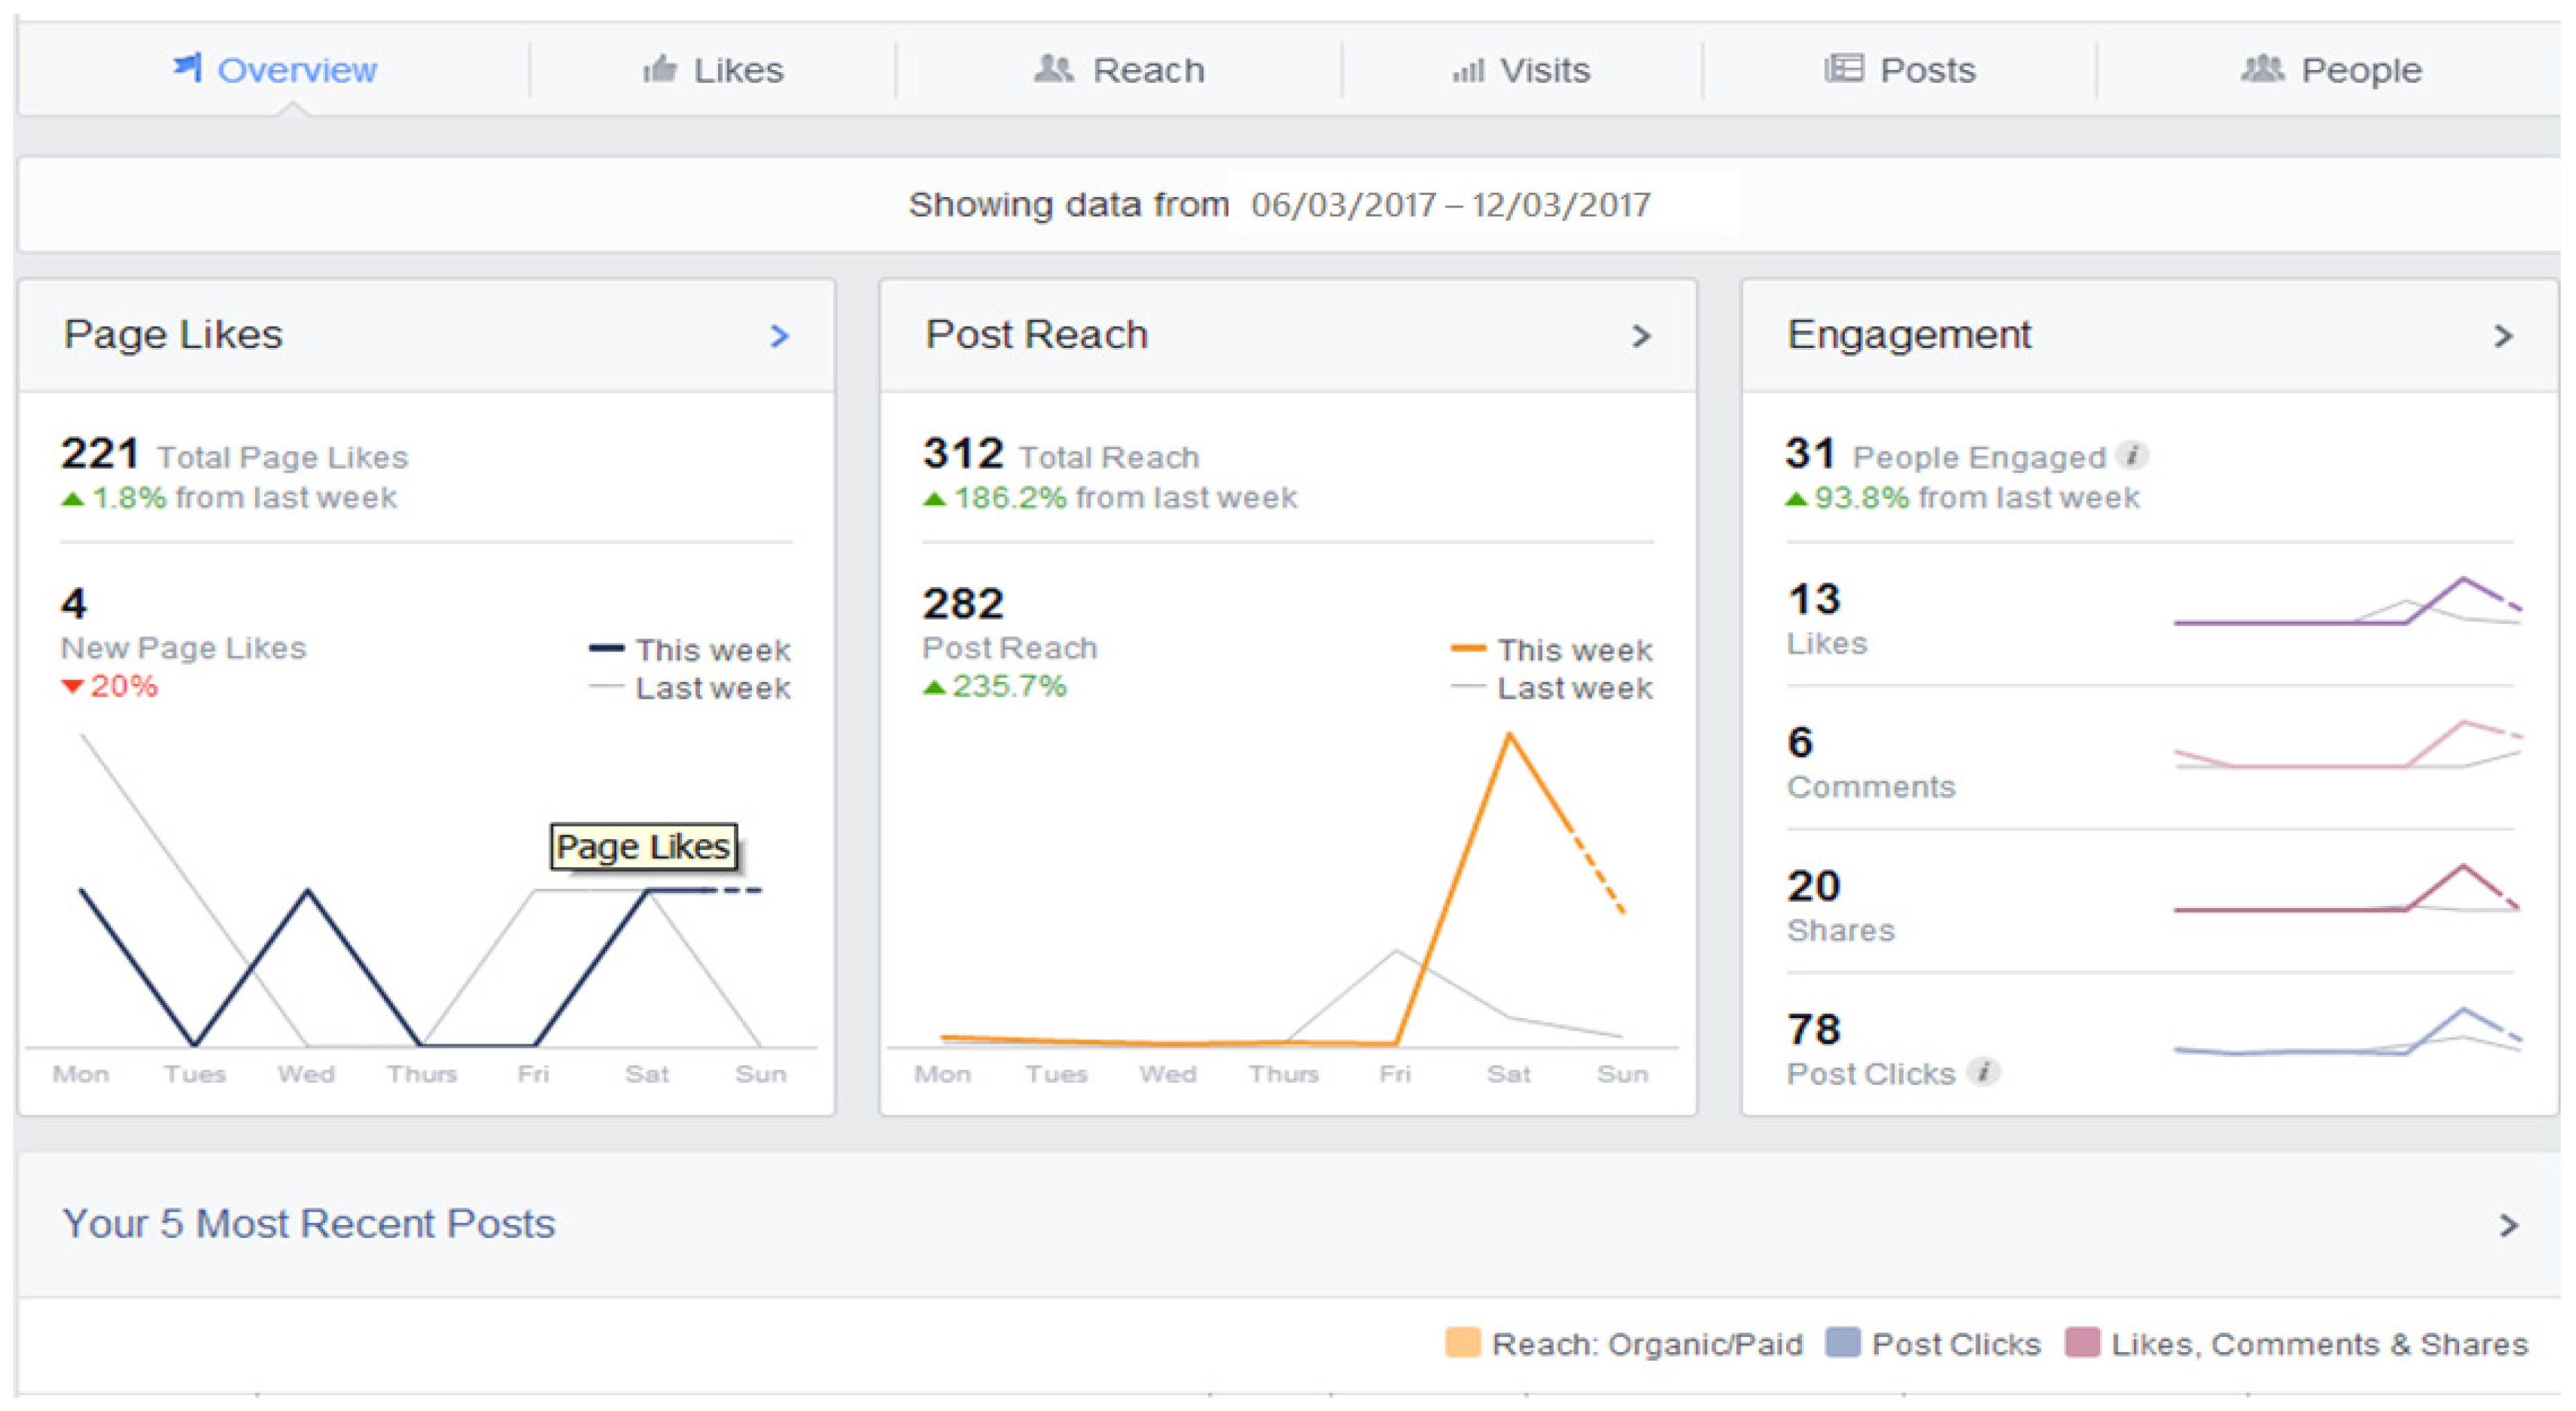Click the Likes sparkline chart

click(x=2347, y=602)
